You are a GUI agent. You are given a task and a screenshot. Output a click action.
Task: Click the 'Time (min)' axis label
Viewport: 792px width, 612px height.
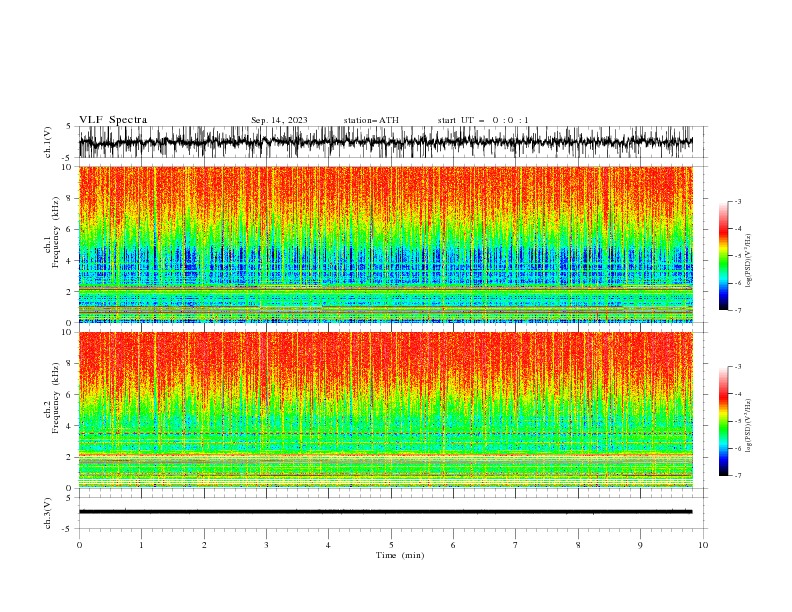click(400, 555)
